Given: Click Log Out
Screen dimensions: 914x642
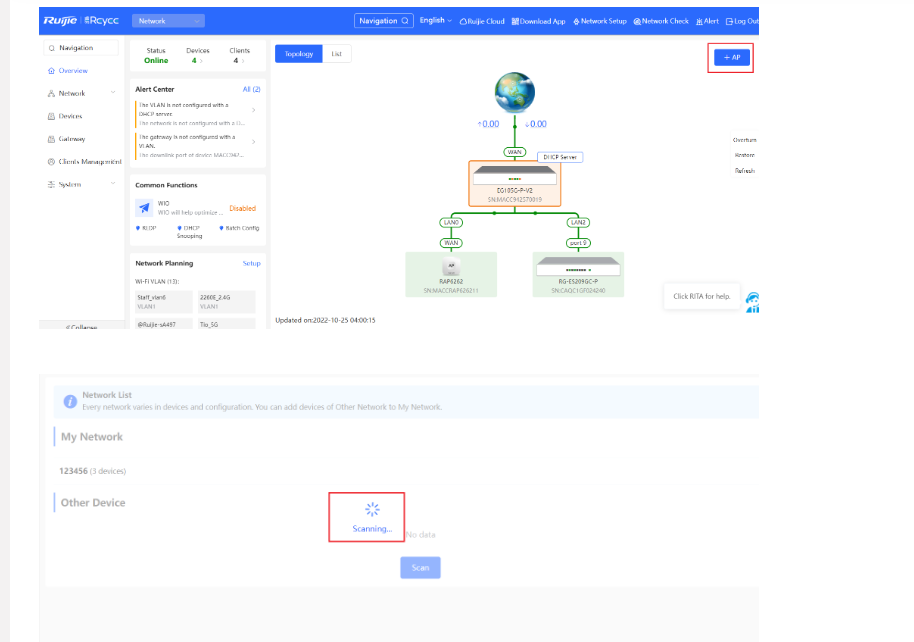Looking at the screenshot, I should point(742,21).
